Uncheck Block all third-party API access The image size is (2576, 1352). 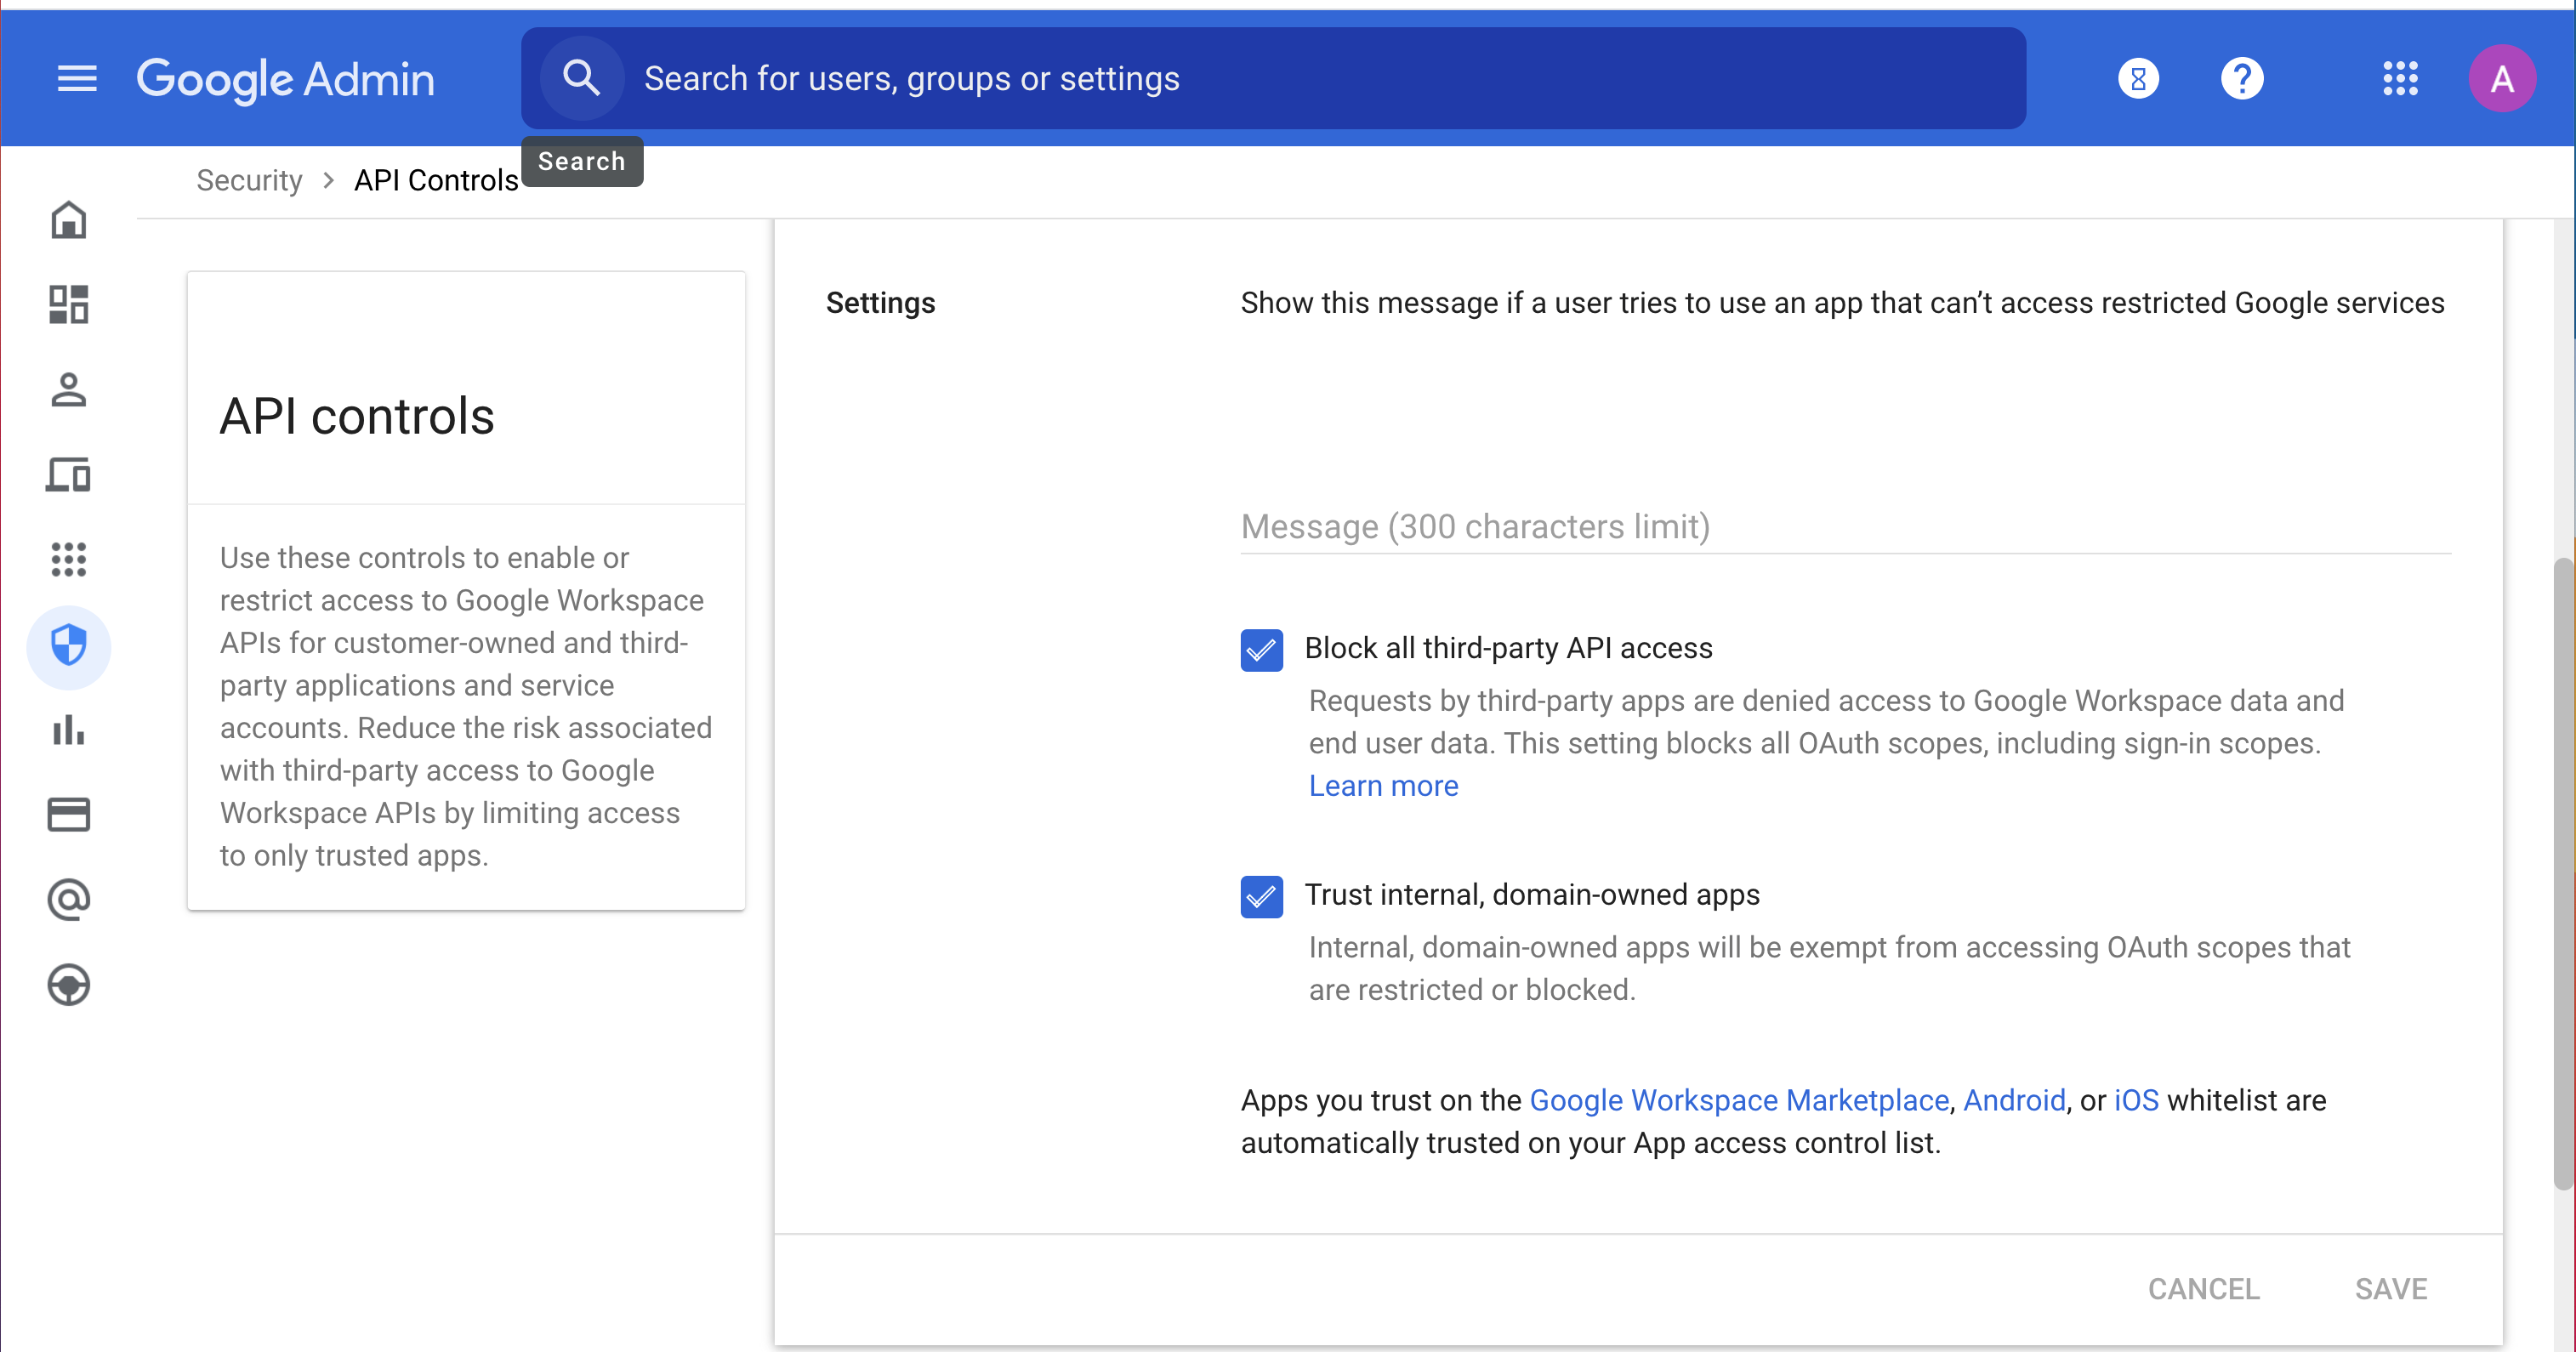point(1261,650)
